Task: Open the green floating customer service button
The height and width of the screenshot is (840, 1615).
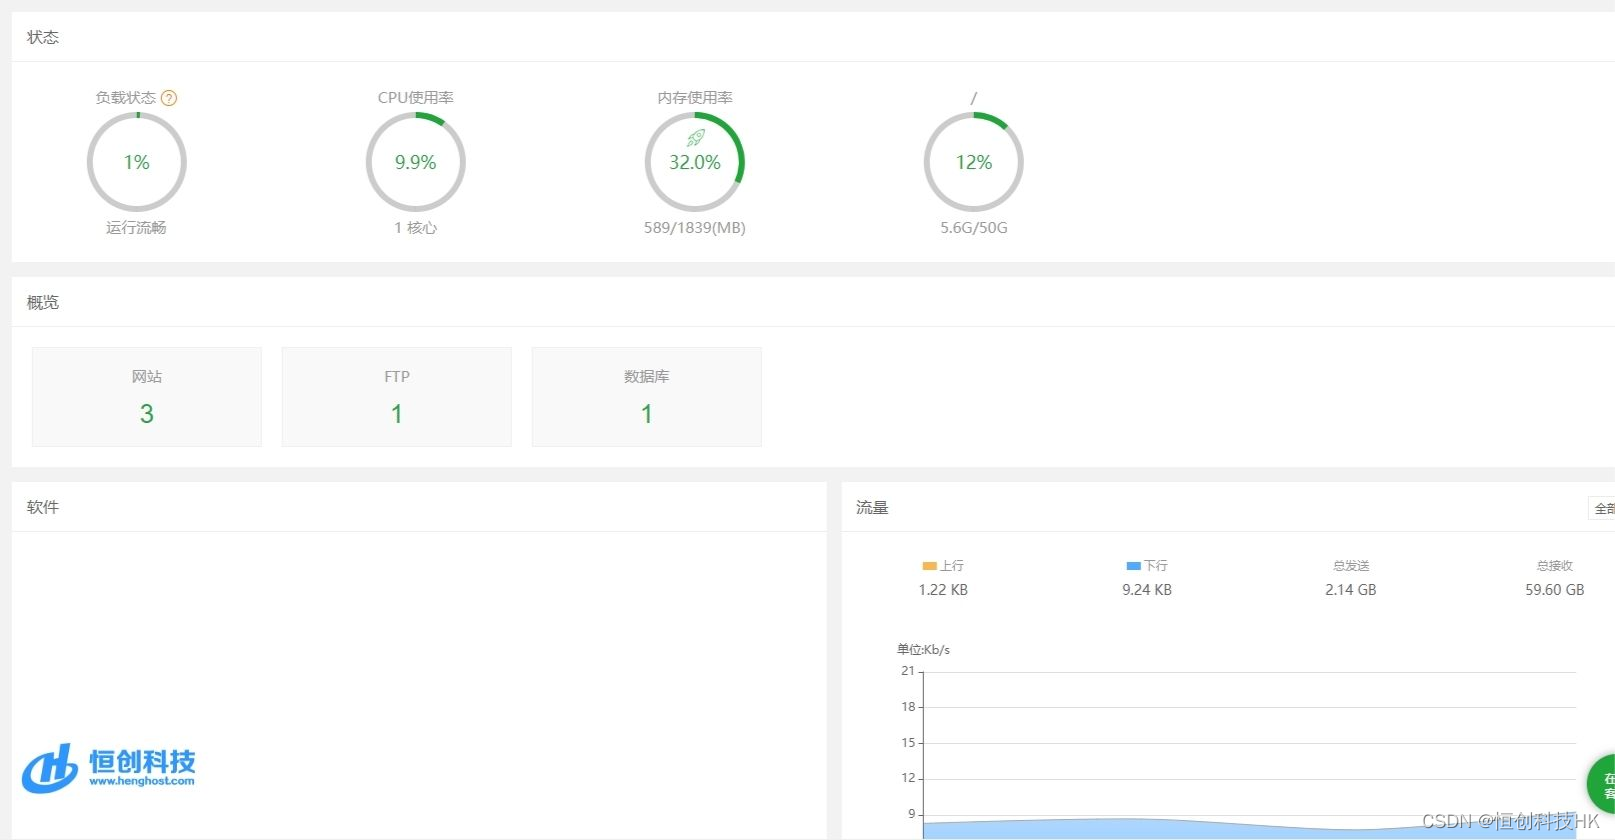Action: (1604, 785)
